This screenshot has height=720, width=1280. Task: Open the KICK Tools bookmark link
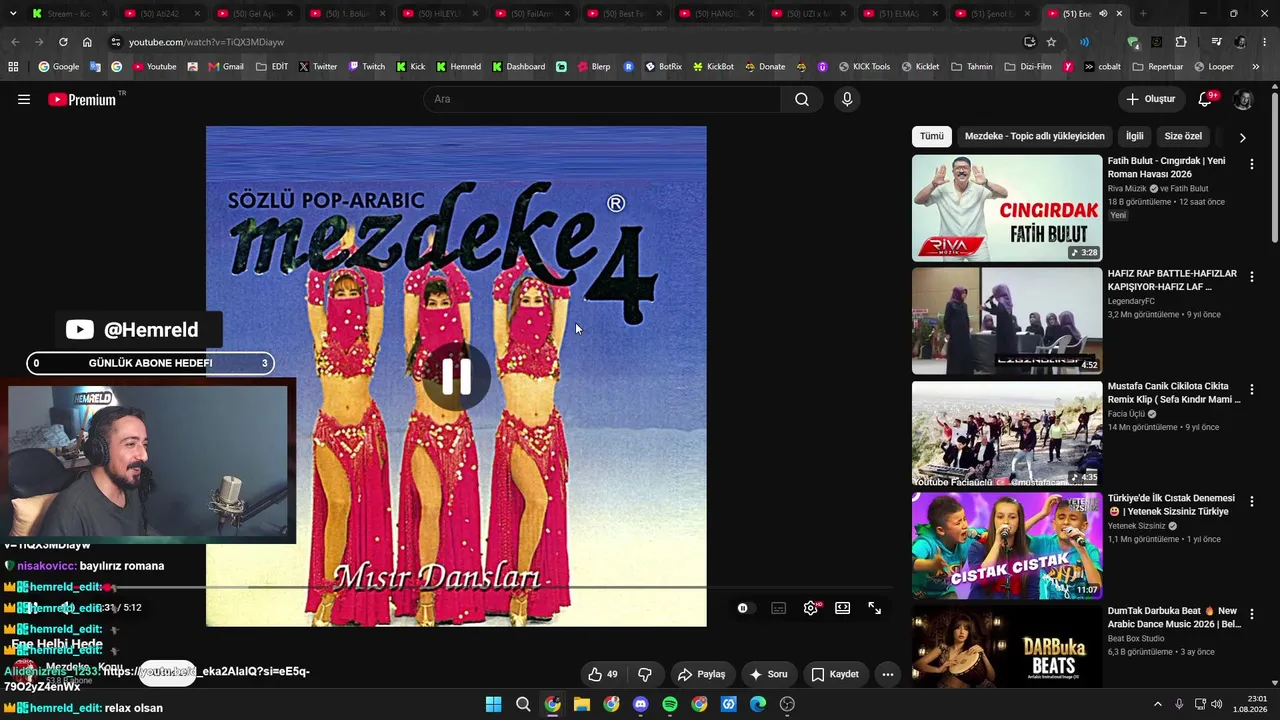click(x=863, y=67)
